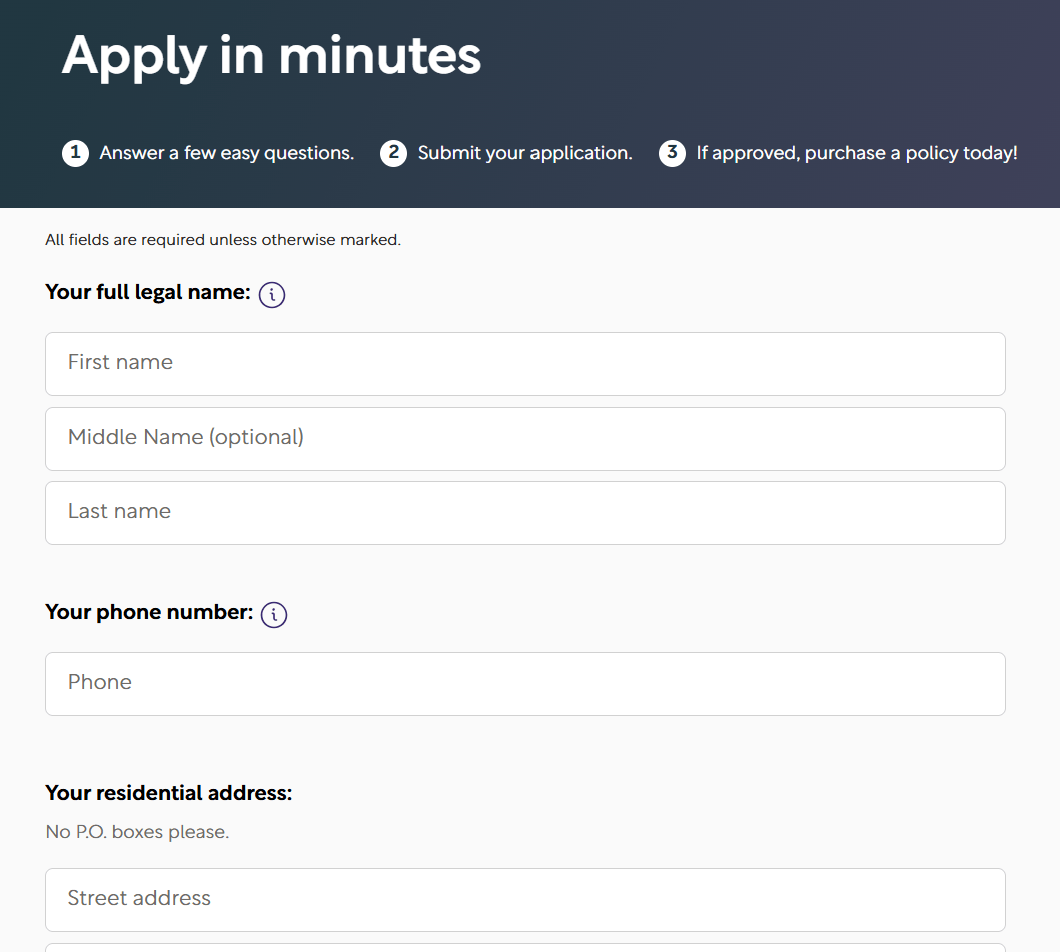Click the 'Your full legal name:' label

click(148, 292)
